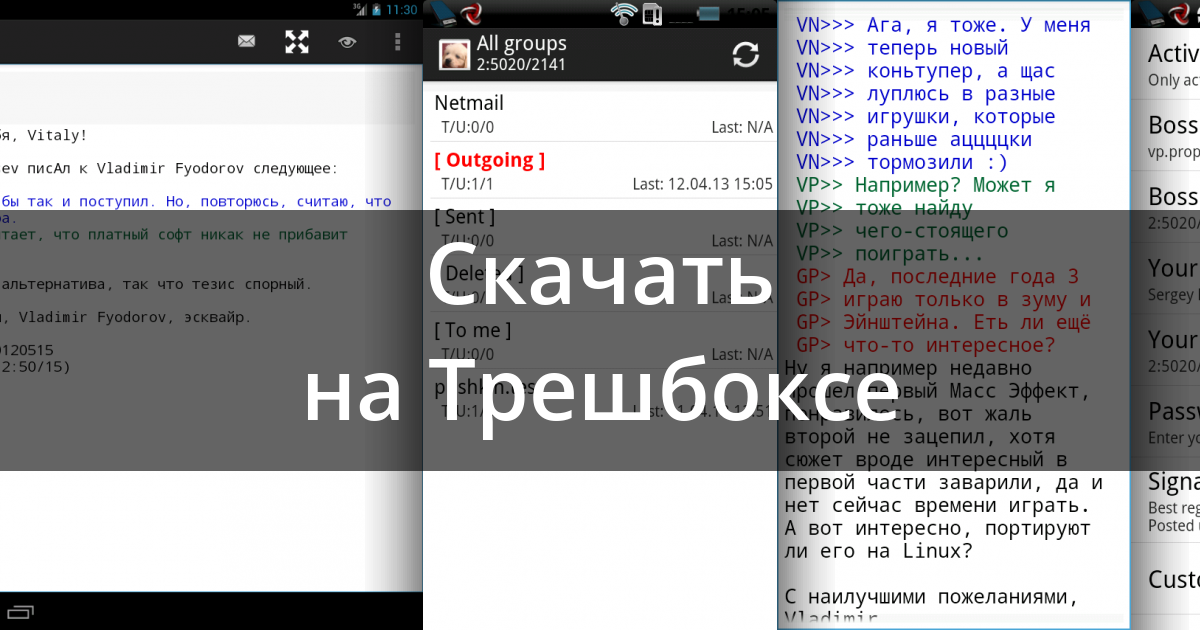Select the line 'С наилучшими пожеланиями,'
The width and height of the screenshot is (1200, 630).
(x=932, y=598)
